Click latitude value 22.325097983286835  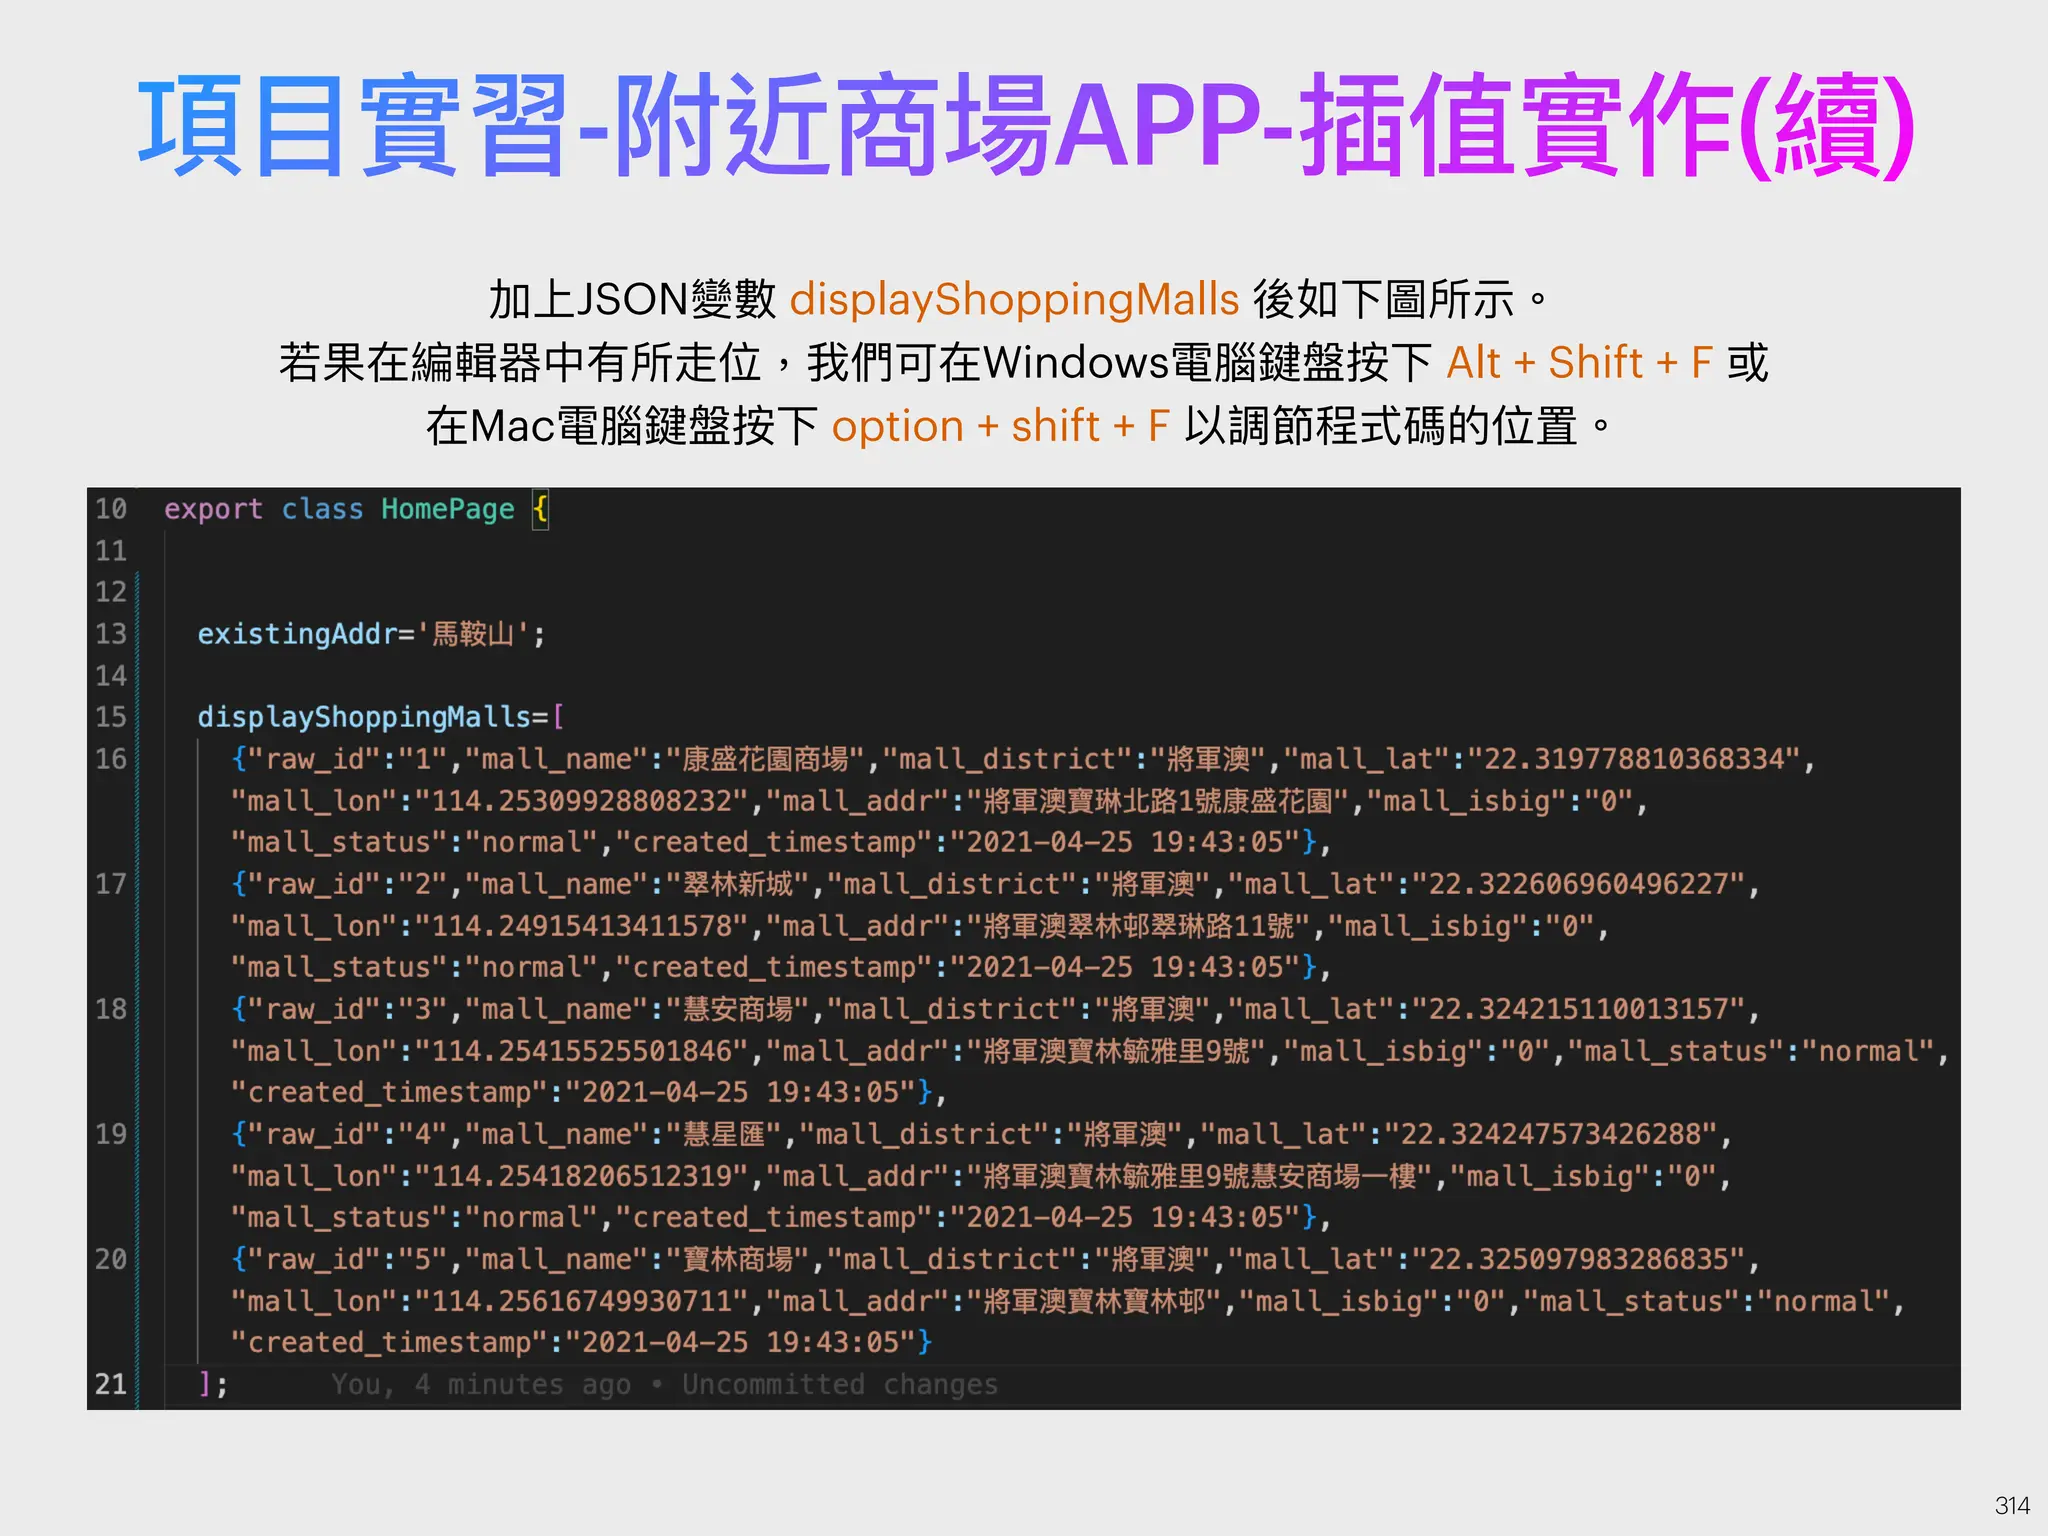[1578, 1259]
